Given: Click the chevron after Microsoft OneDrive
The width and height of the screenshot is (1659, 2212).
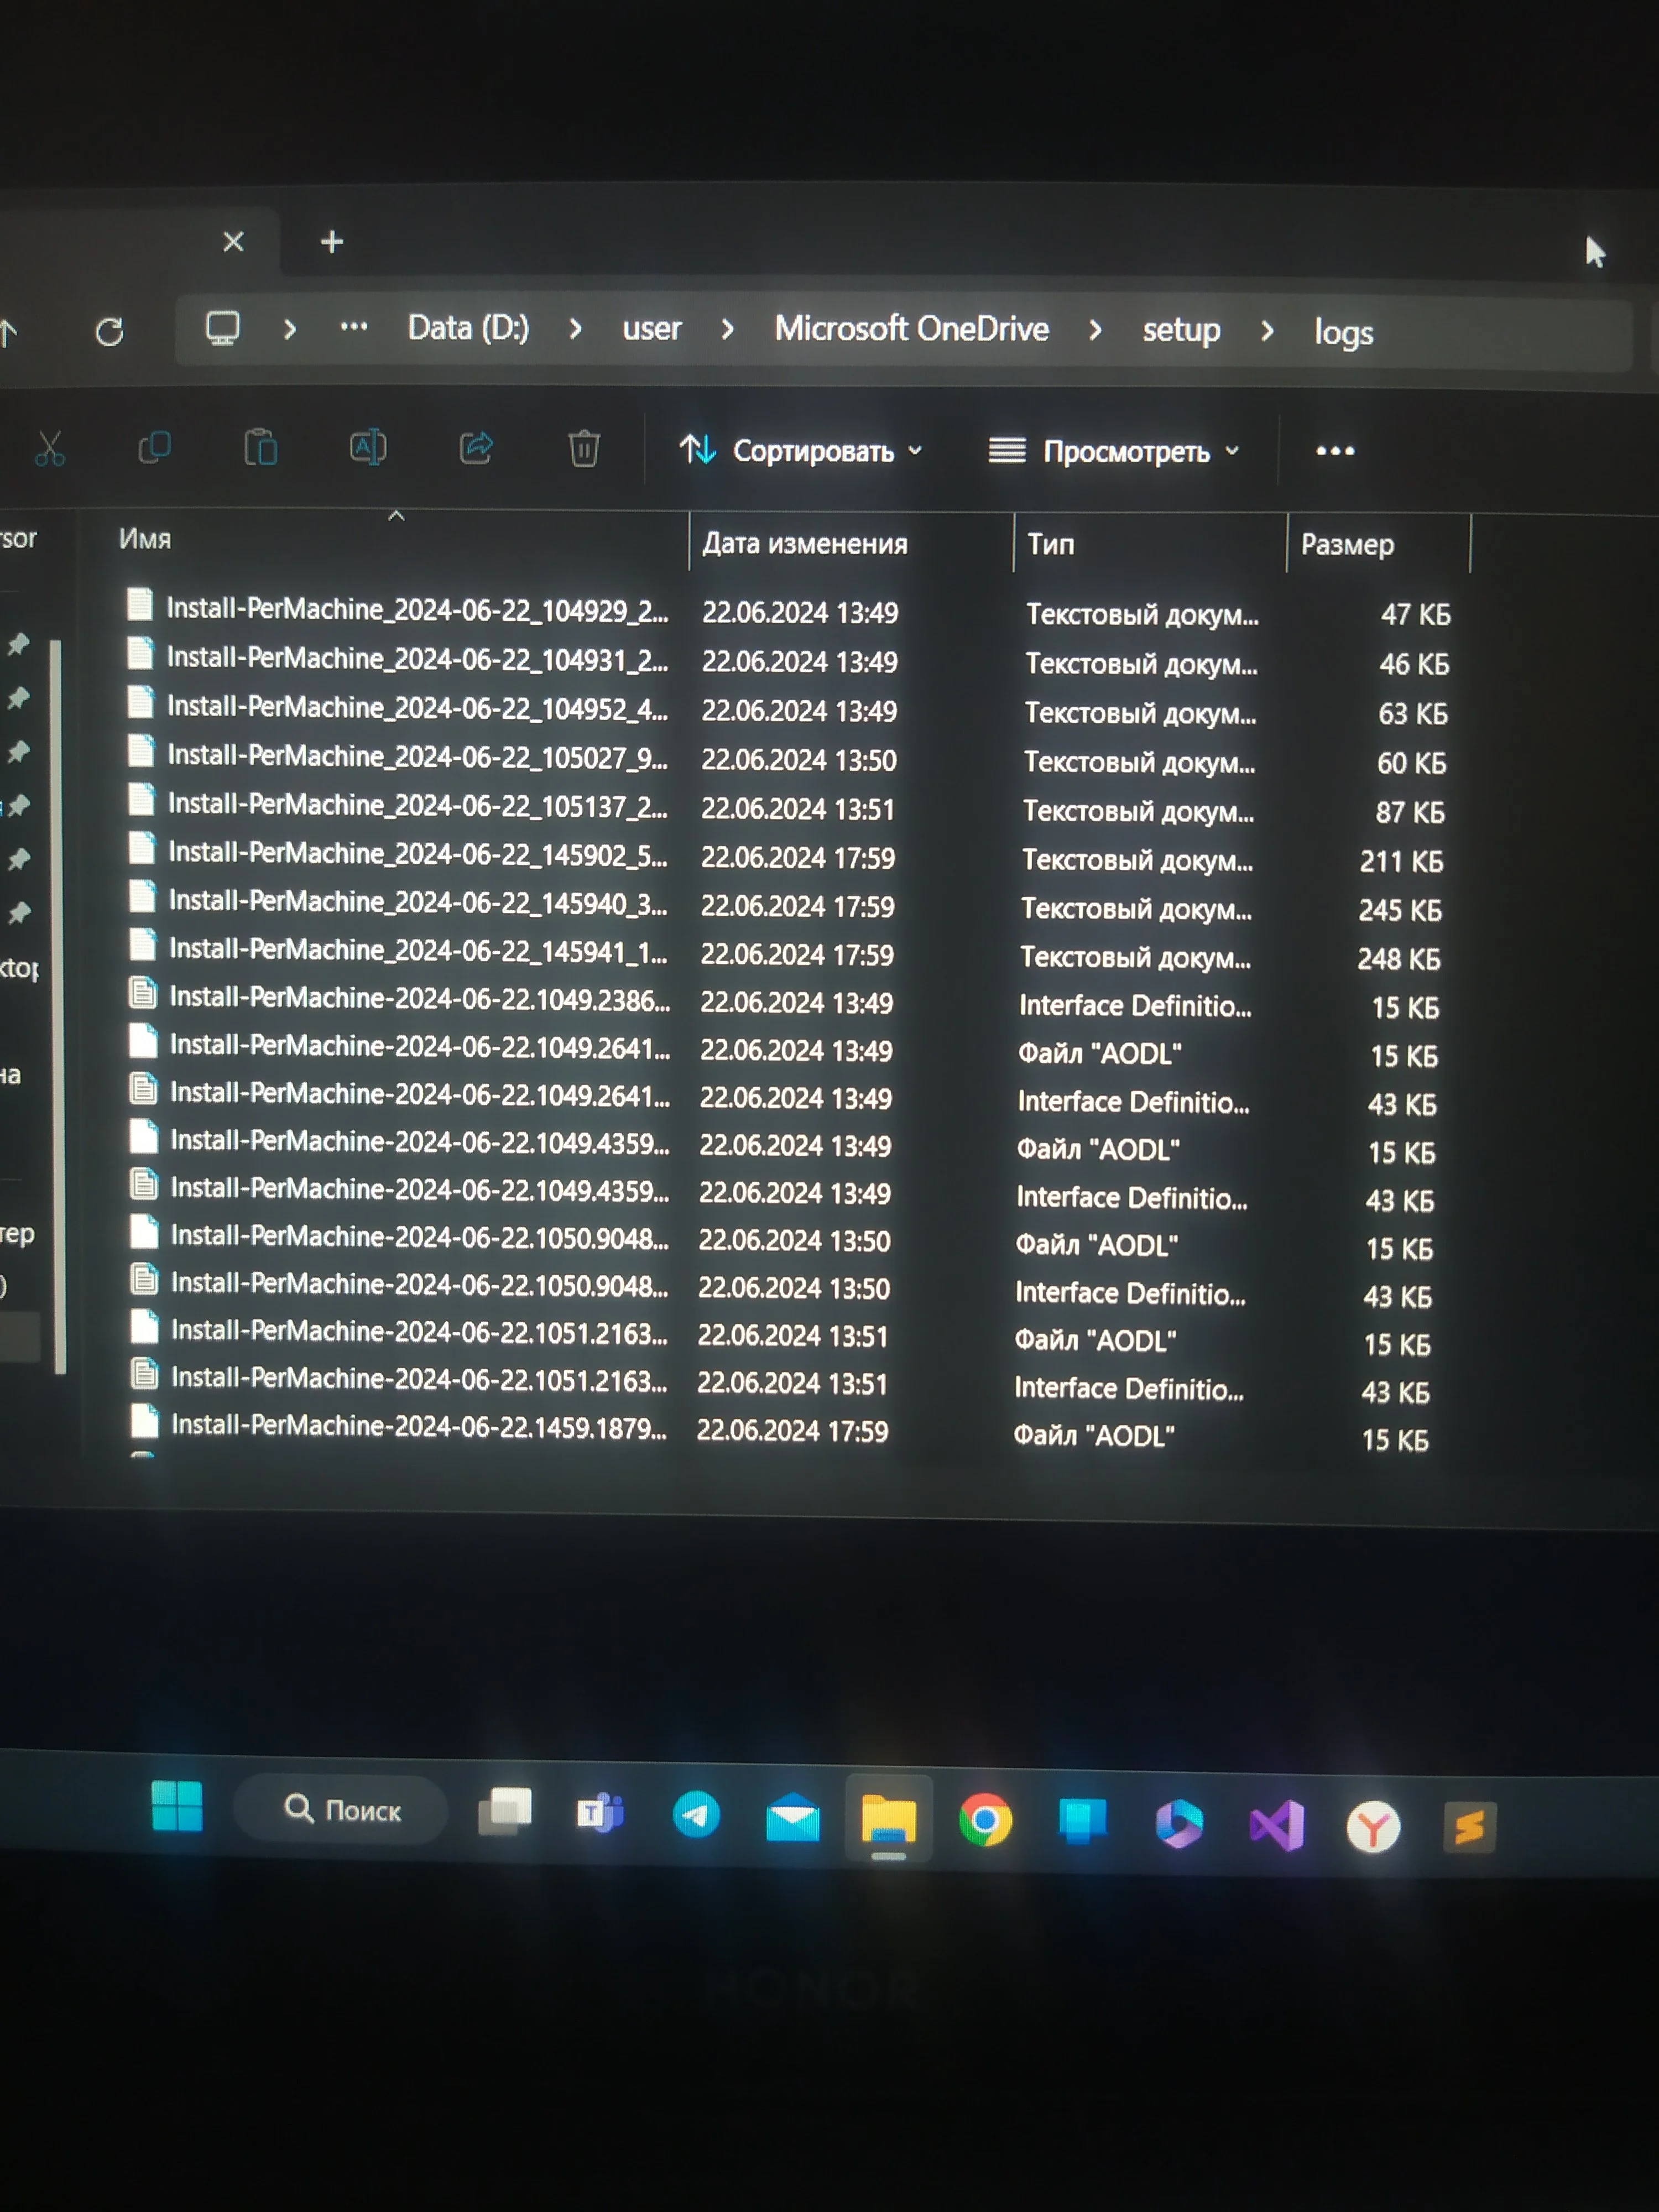Looking at the screenshot, I should [x=1096, y=330].
